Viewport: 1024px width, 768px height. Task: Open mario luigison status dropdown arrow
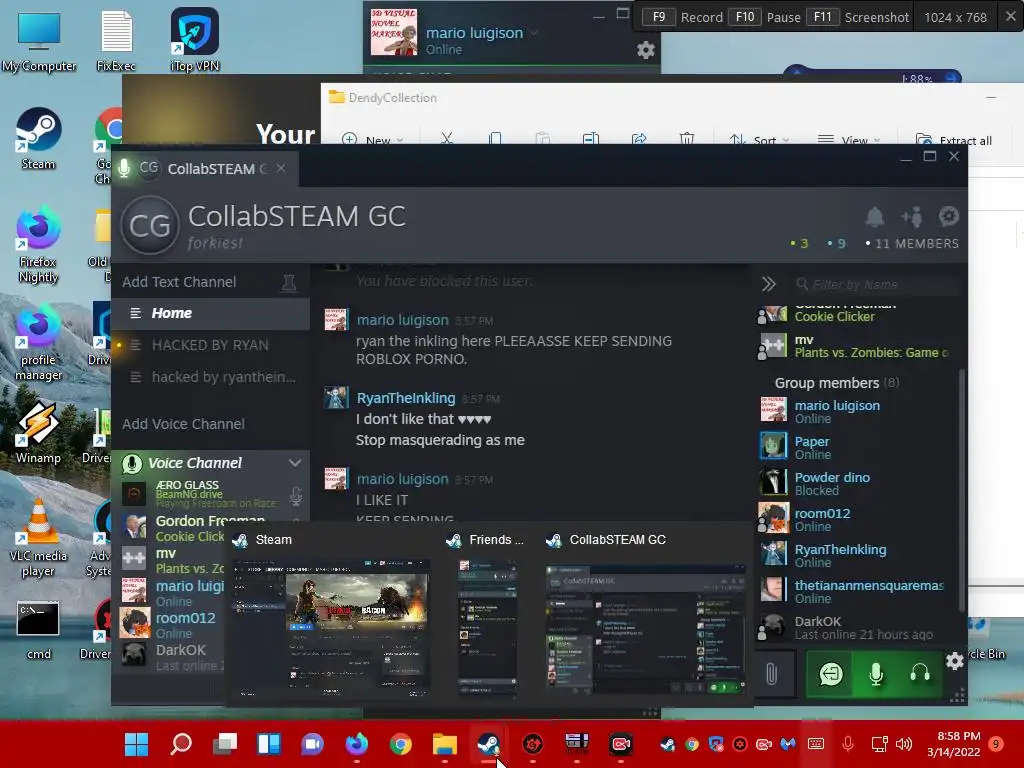coord(534,32)
